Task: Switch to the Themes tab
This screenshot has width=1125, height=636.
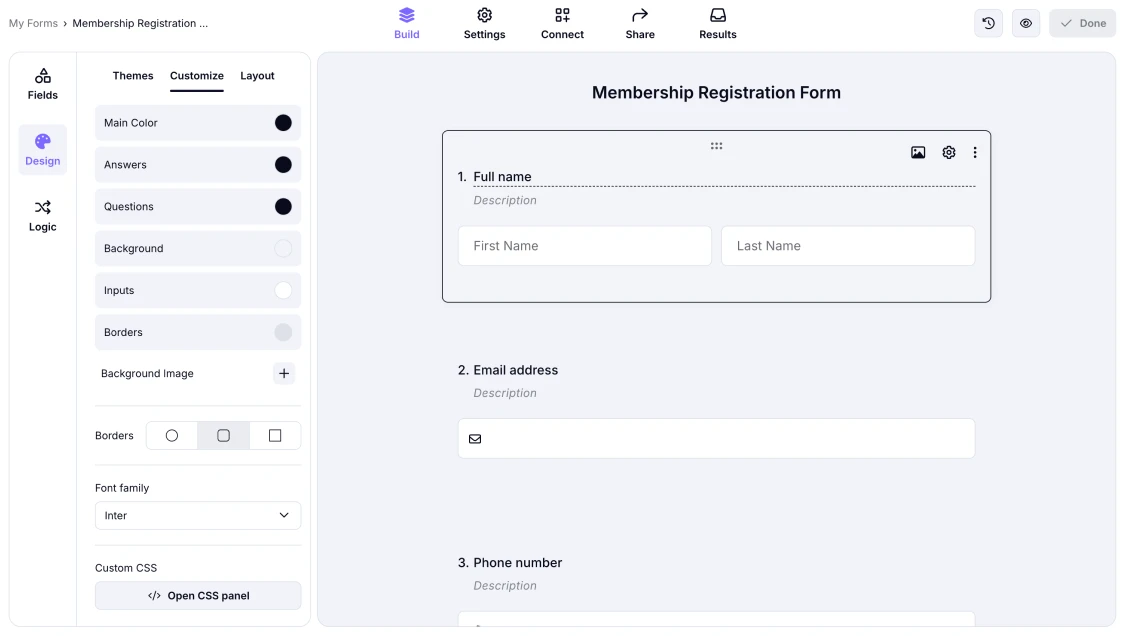Action: pos(133,76)
